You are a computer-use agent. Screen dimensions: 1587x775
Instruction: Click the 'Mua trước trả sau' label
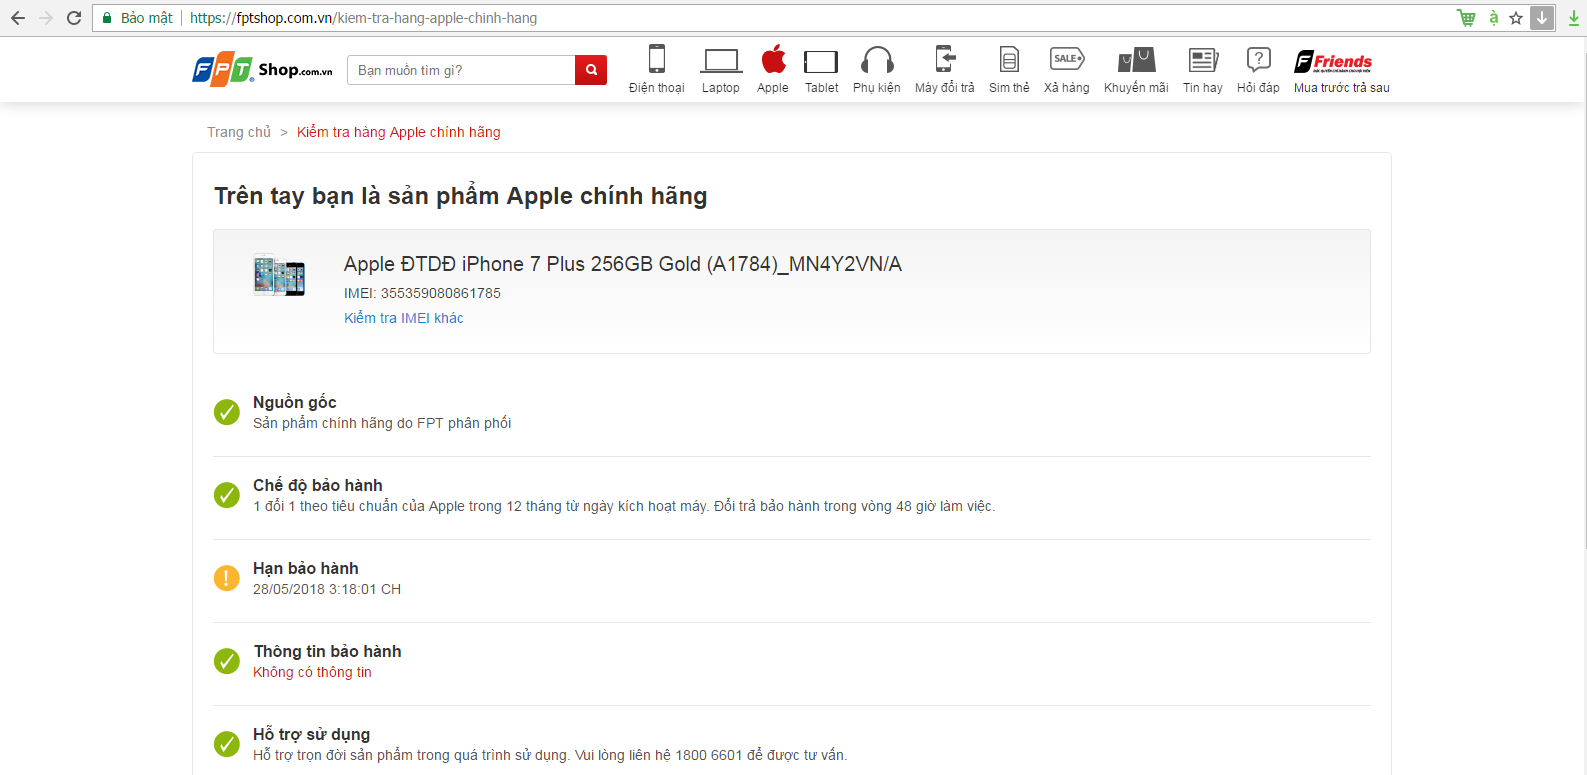tap(1342, 88)
